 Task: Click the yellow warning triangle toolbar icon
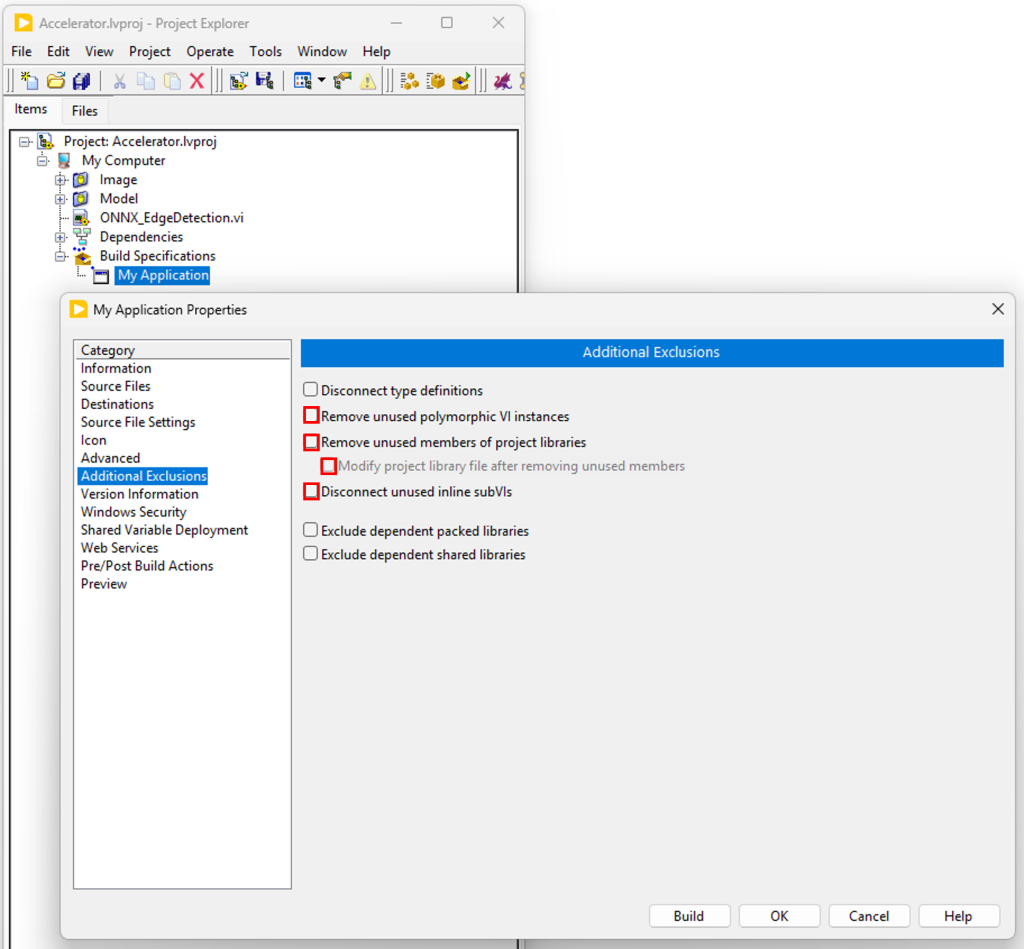(368, 81)
